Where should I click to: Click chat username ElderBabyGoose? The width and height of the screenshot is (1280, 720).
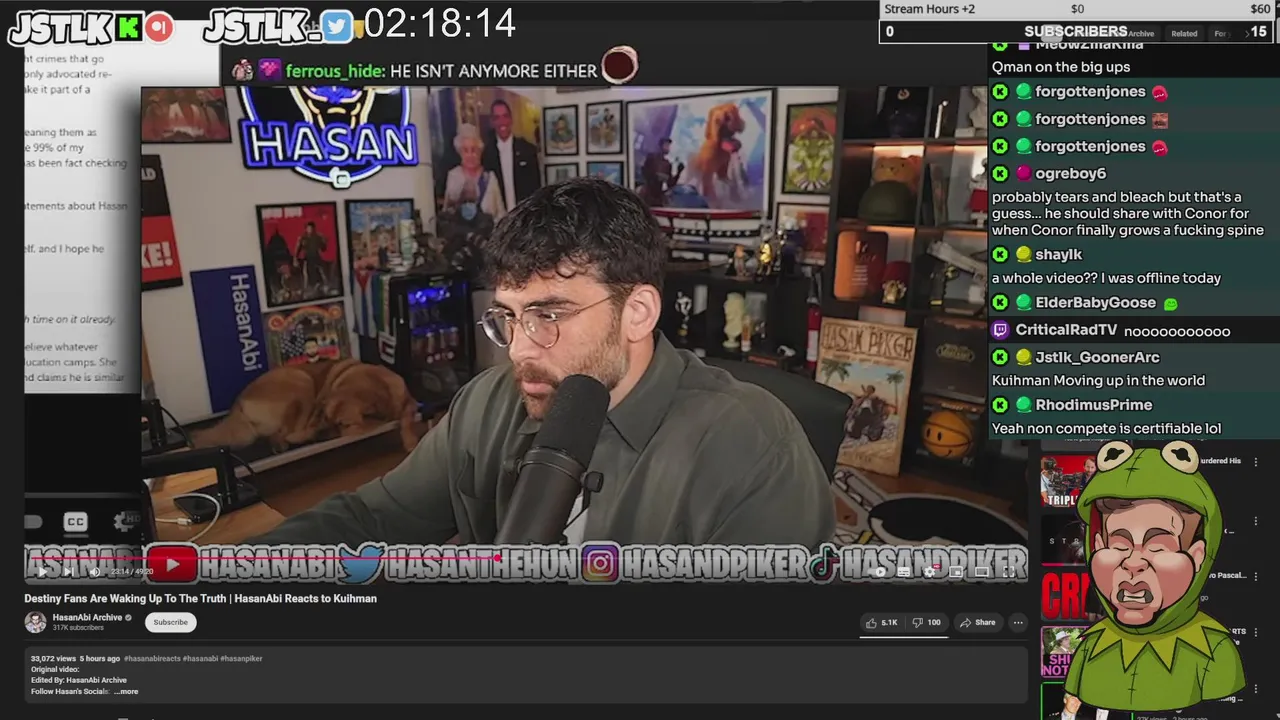click(1095, 302)
